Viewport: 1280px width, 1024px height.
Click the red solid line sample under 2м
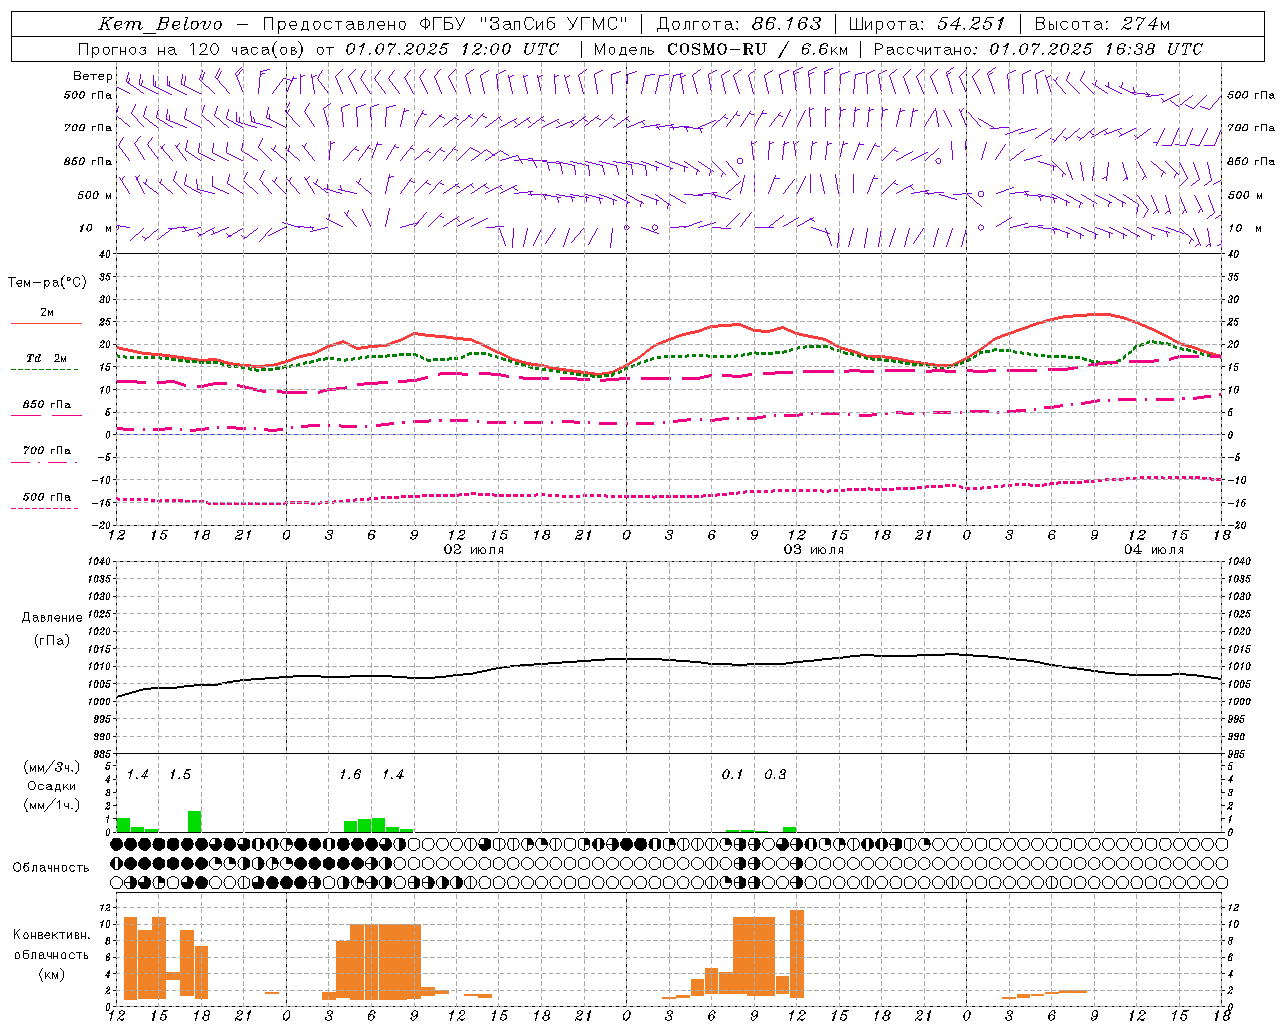point(46,324)
